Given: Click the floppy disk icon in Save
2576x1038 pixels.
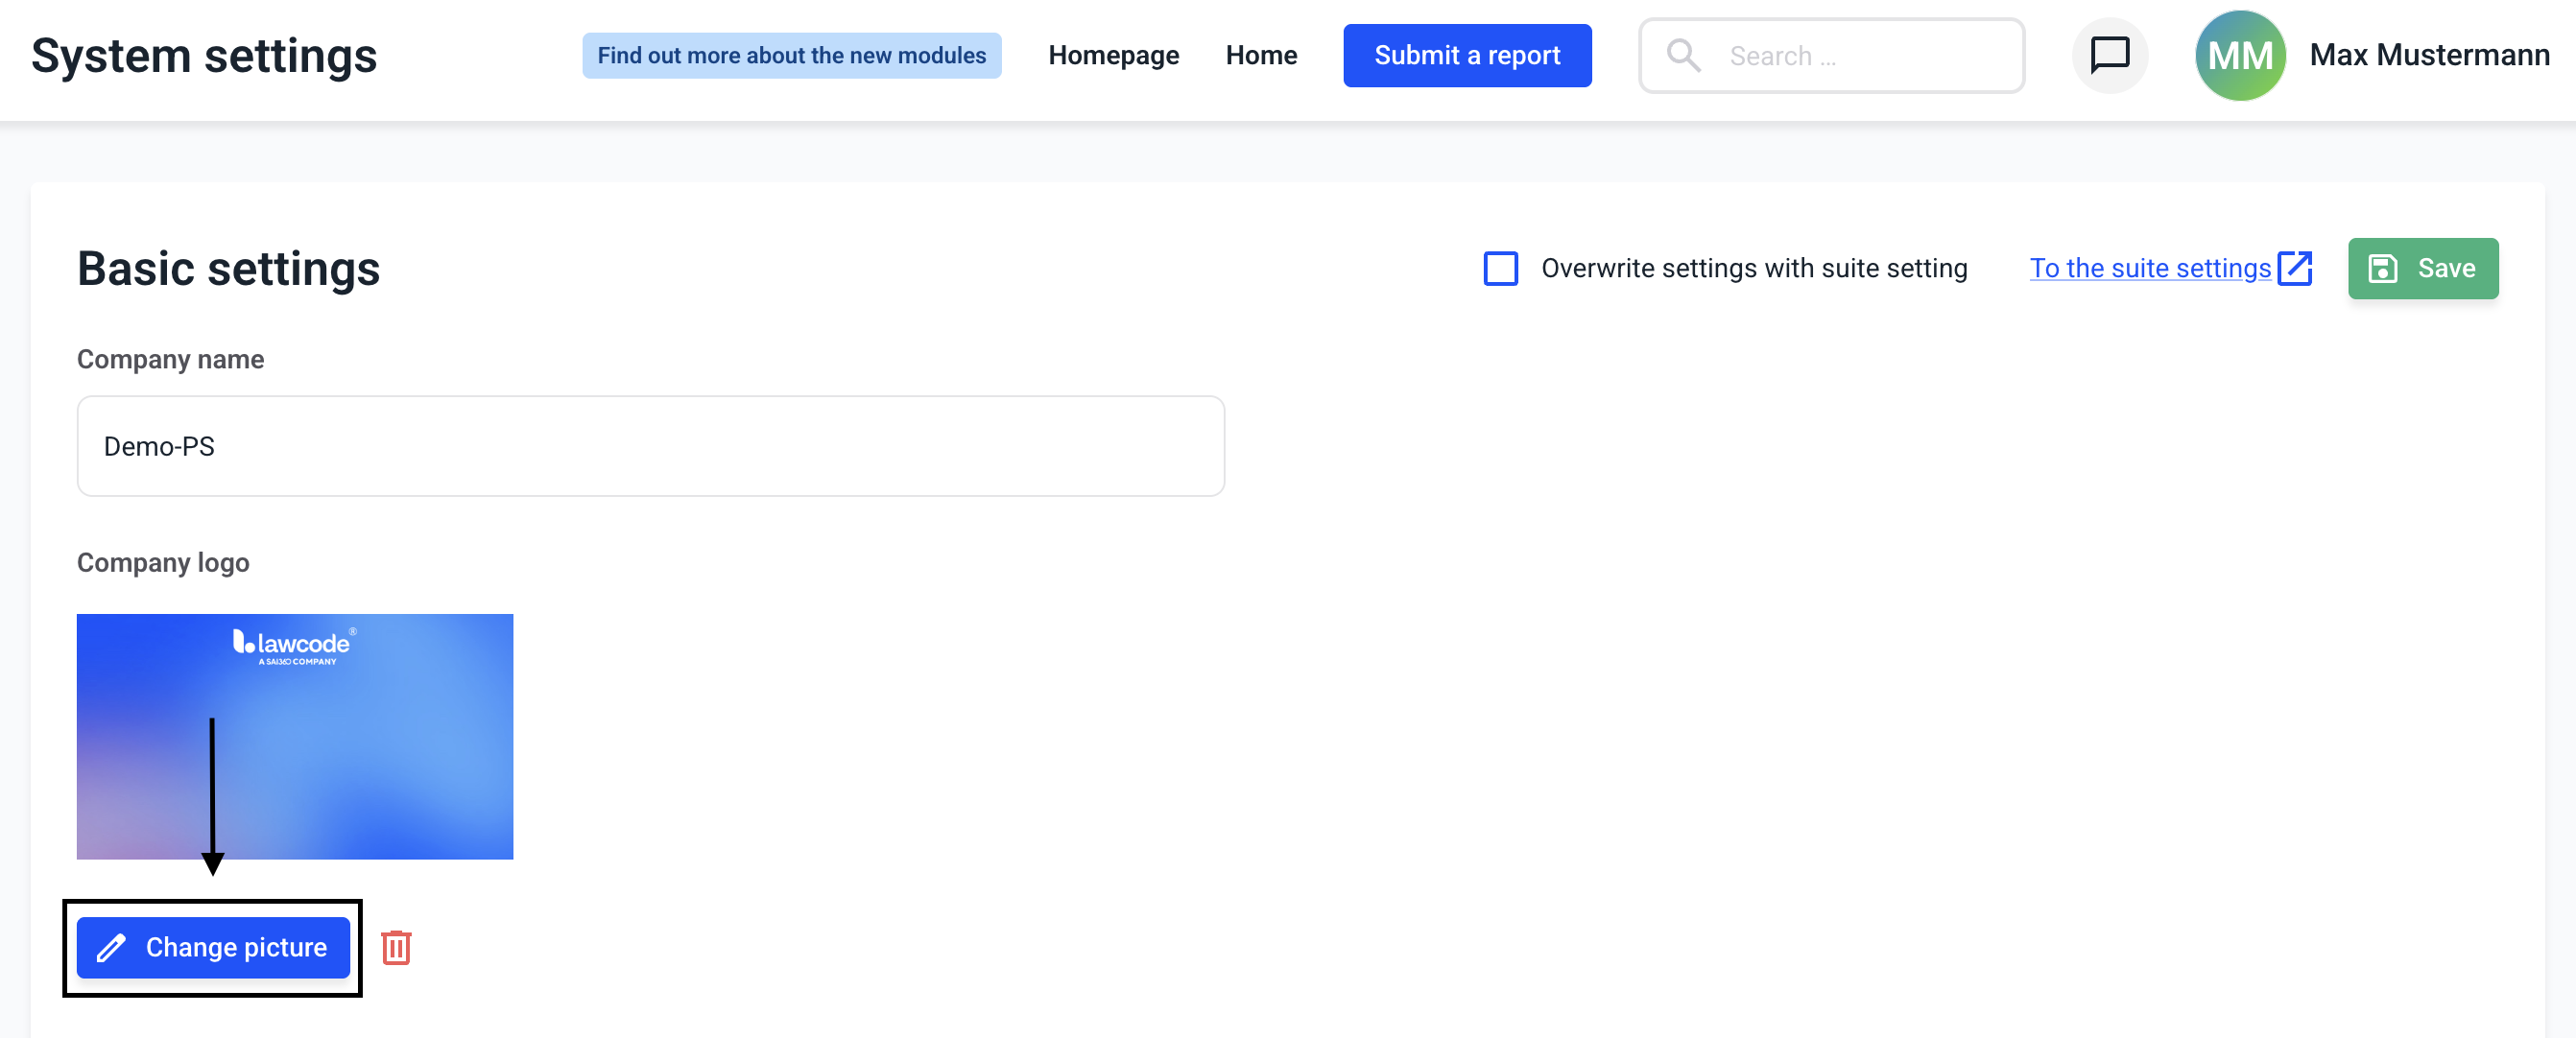Looking at the screenshot, I should [2383, 268].
